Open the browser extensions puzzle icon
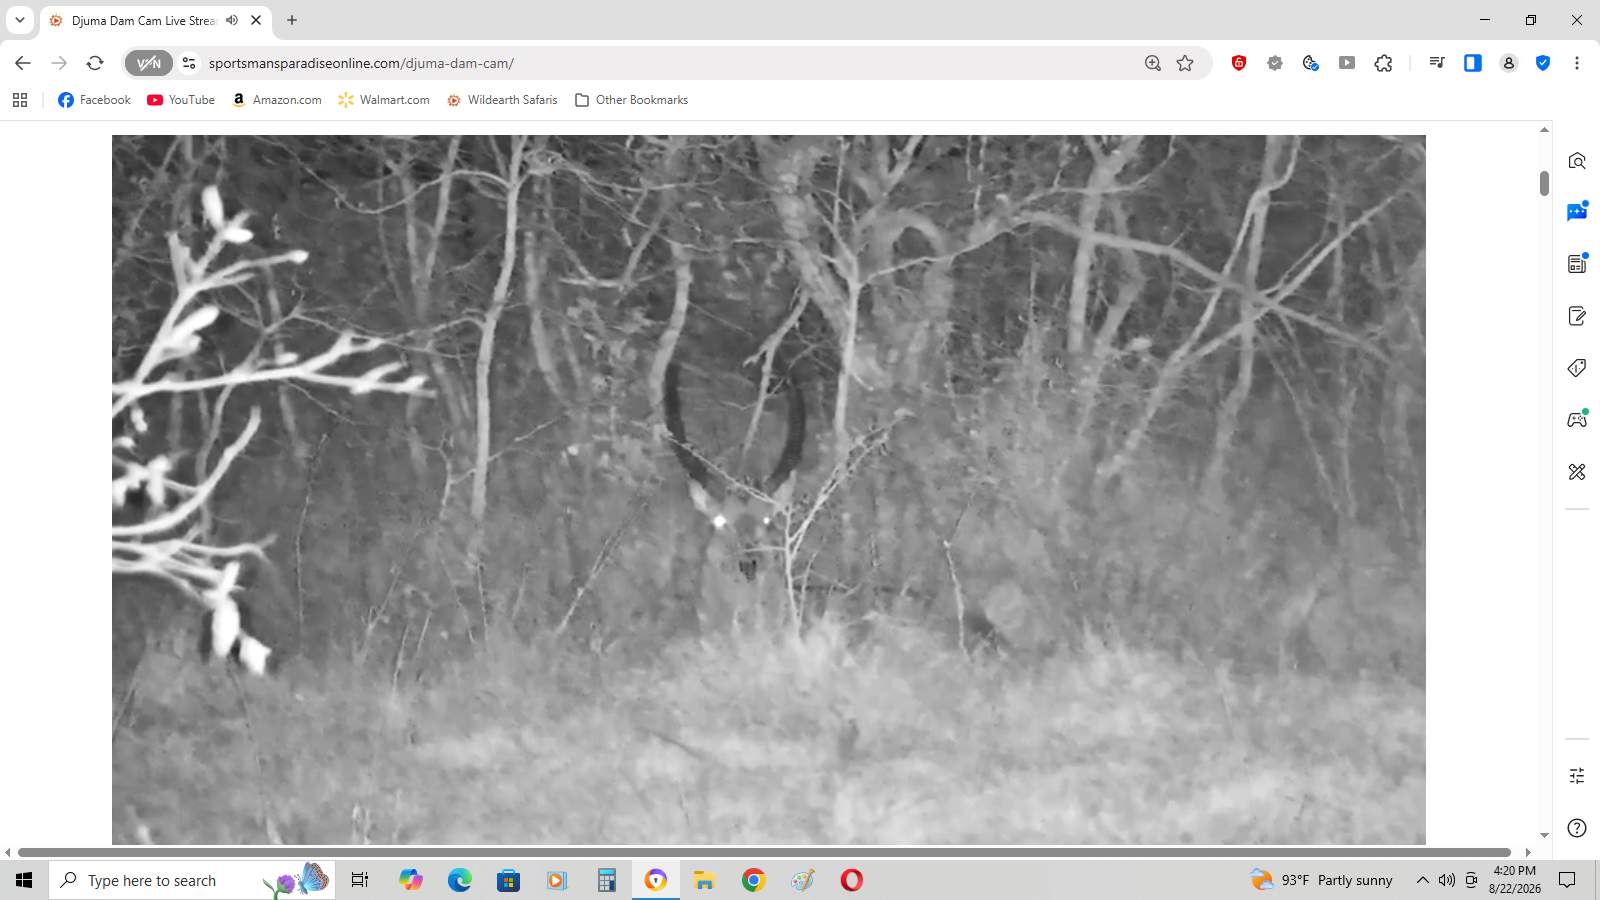Viewport: 1600px width, 900px height. 1383,63
